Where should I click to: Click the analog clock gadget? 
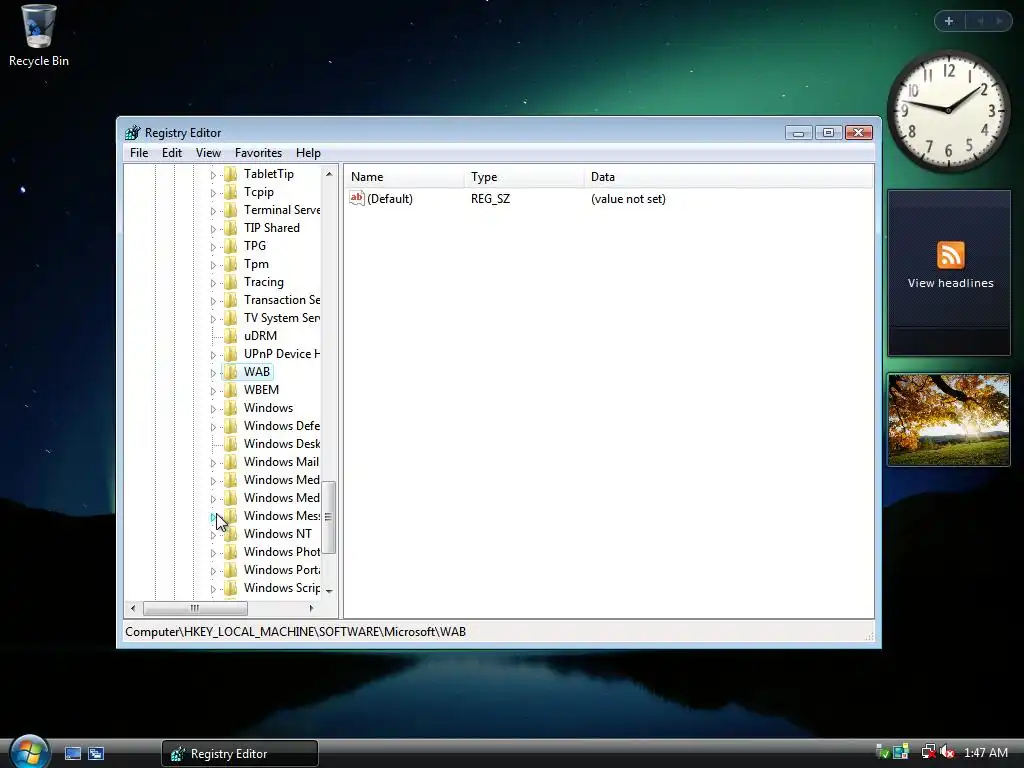[x=949, y=110]
